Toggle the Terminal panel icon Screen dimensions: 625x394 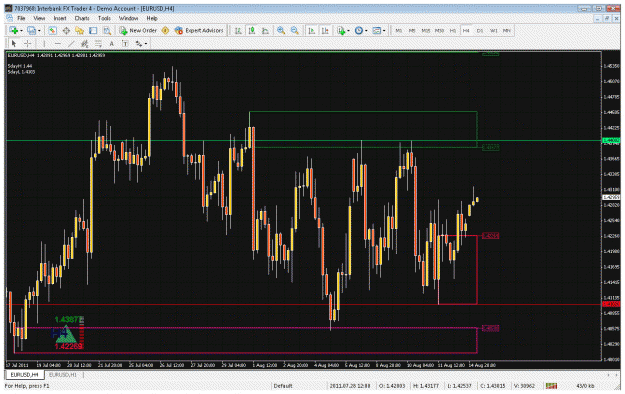tap(93, 31)
